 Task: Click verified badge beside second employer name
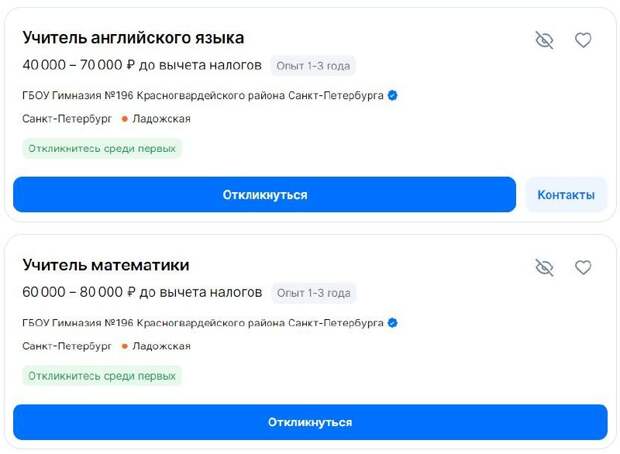393,323
